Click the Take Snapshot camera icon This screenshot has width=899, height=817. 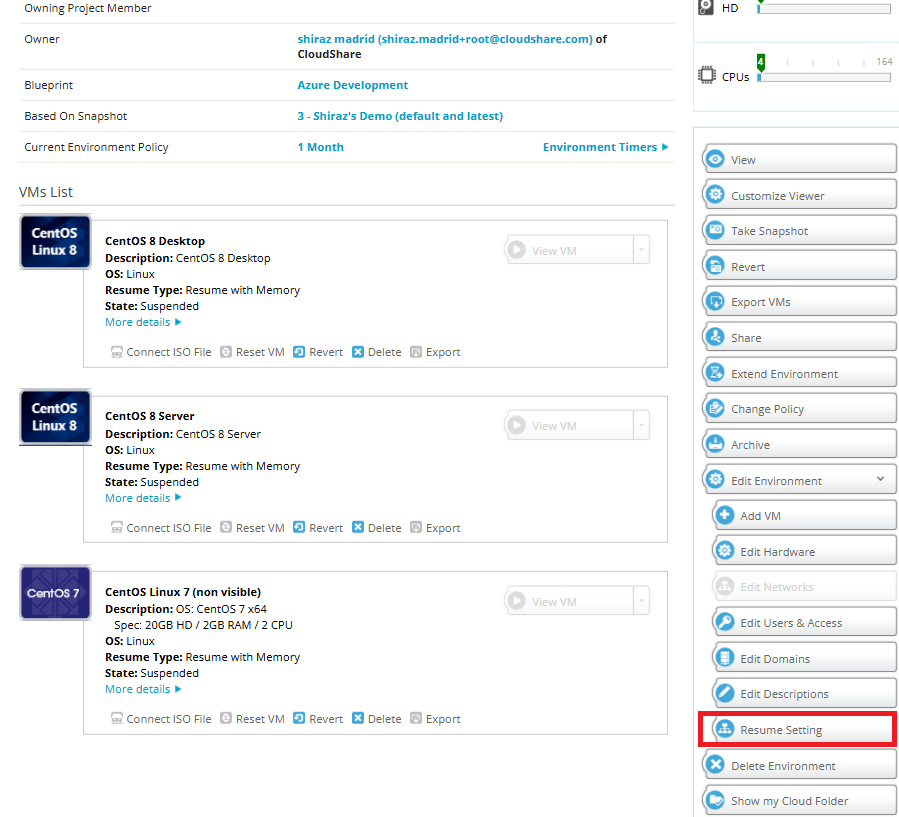coord(715,230)
